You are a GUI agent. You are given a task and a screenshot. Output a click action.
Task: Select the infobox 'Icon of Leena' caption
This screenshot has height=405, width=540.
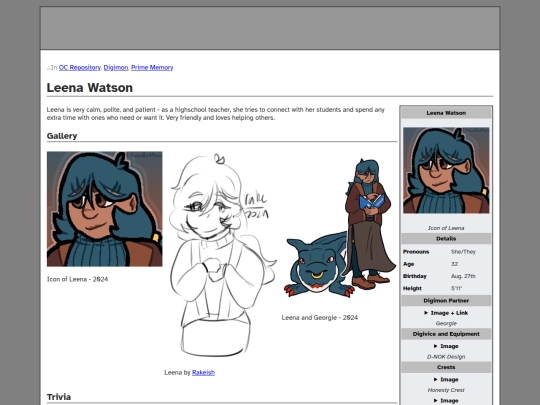click(446, 228)
